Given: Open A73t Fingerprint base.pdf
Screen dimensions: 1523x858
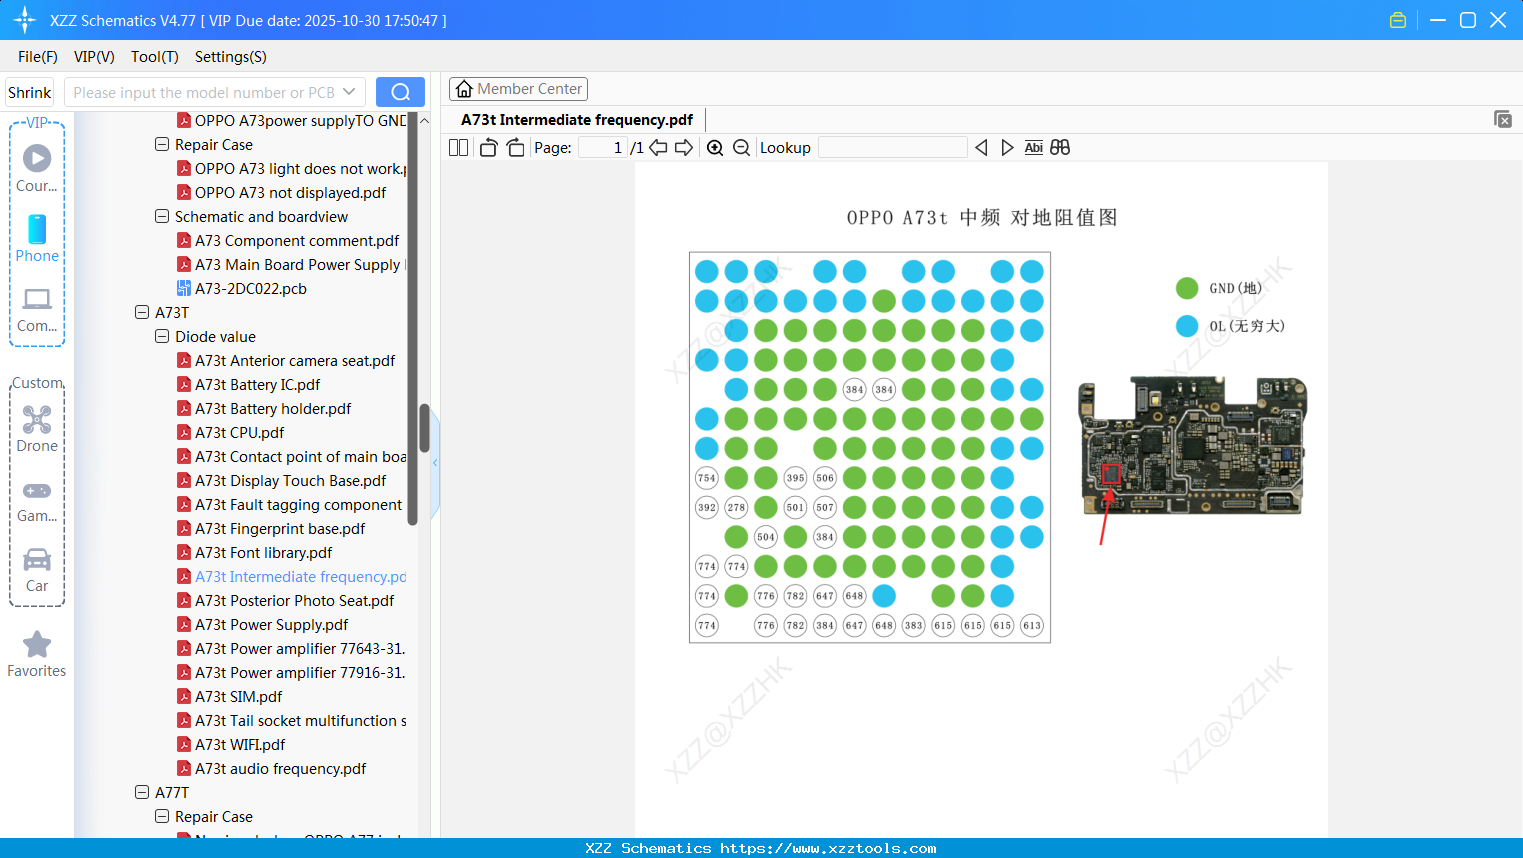Looking at the screenshot, I should coord(280,529).
